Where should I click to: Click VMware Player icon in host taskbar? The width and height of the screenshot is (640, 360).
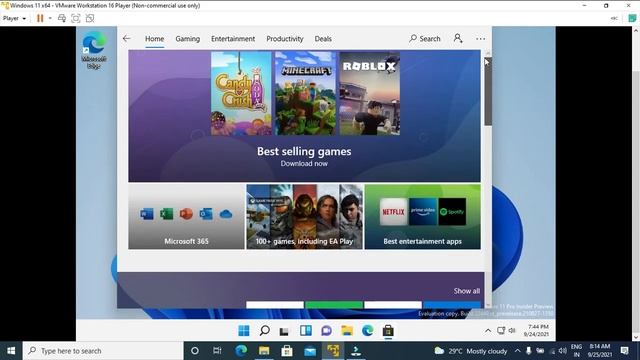point(333,351)
